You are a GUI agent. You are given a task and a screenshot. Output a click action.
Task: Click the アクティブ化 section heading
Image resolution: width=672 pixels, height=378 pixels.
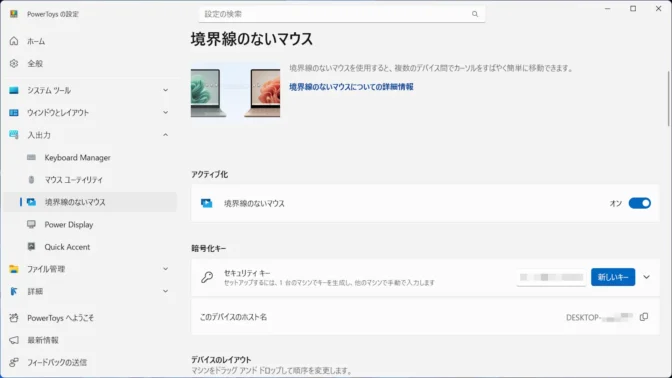point(210,174)
